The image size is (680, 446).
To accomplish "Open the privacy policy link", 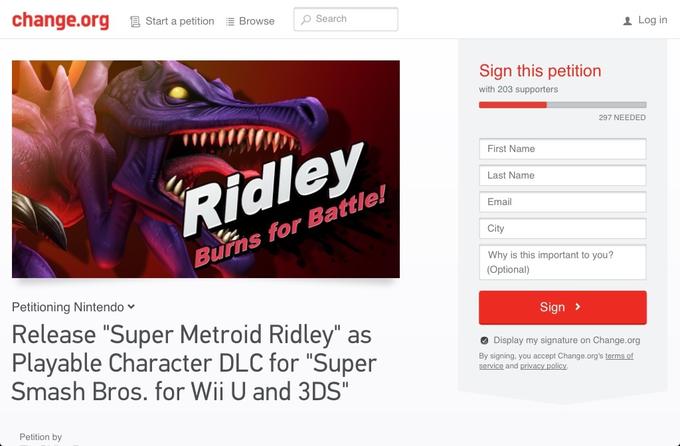I will click(x=543, y=366).
